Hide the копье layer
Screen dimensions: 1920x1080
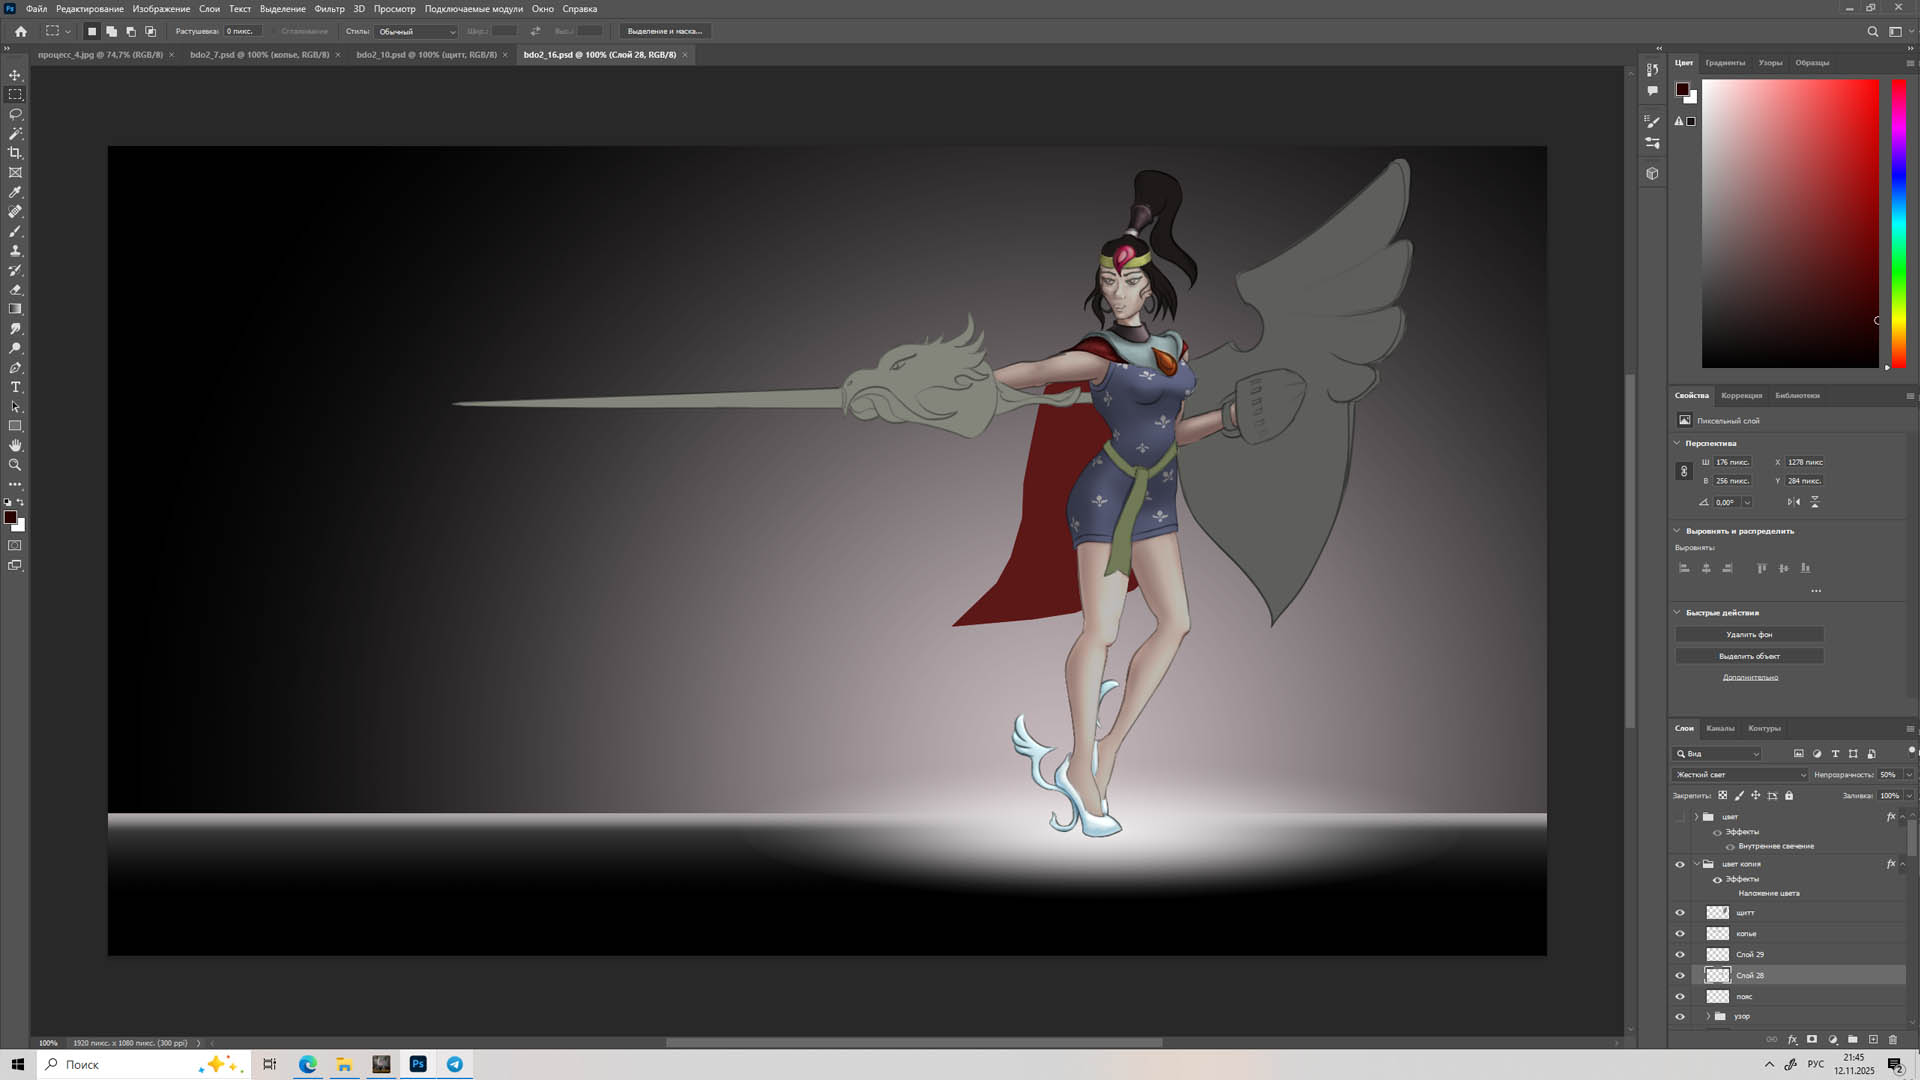[x=1680, y=934]
